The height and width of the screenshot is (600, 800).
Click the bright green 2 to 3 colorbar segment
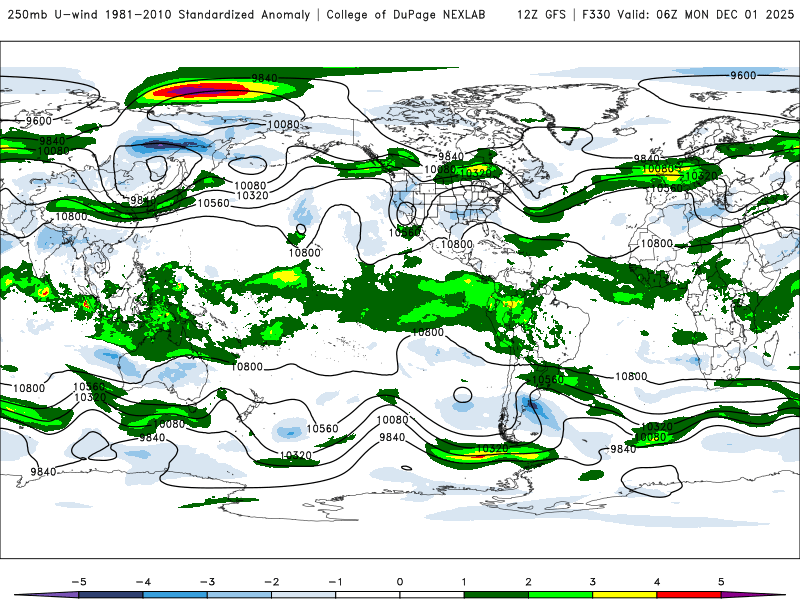tap(560, 595)
